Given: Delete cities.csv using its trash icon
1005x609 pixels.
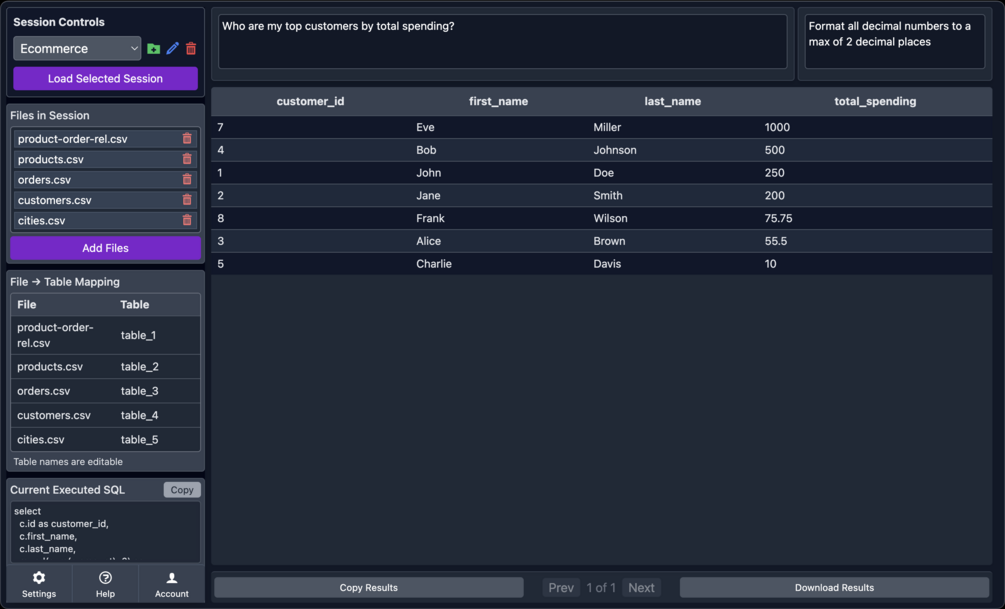Looking at the screenshot, I should click(187, 221).
